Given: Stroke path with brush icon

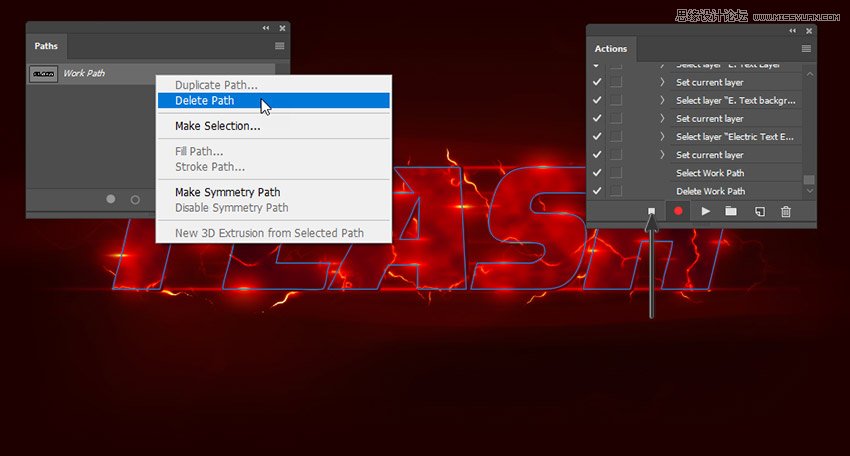Looking at the screenshot, I should [x=135, y=199].
